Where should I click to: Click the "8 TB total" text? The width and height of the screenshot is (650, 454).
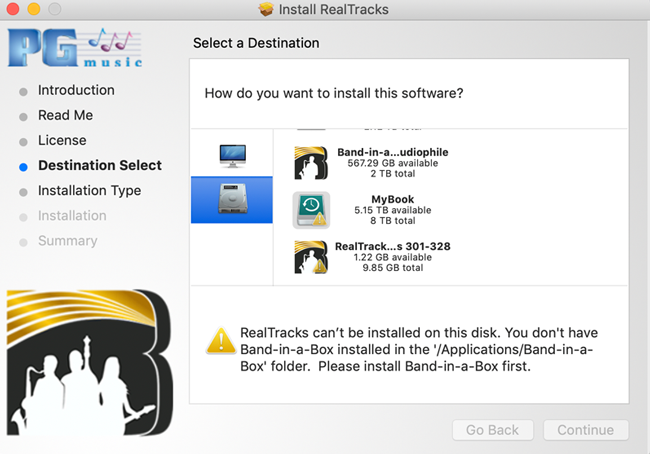coord(393,221)
